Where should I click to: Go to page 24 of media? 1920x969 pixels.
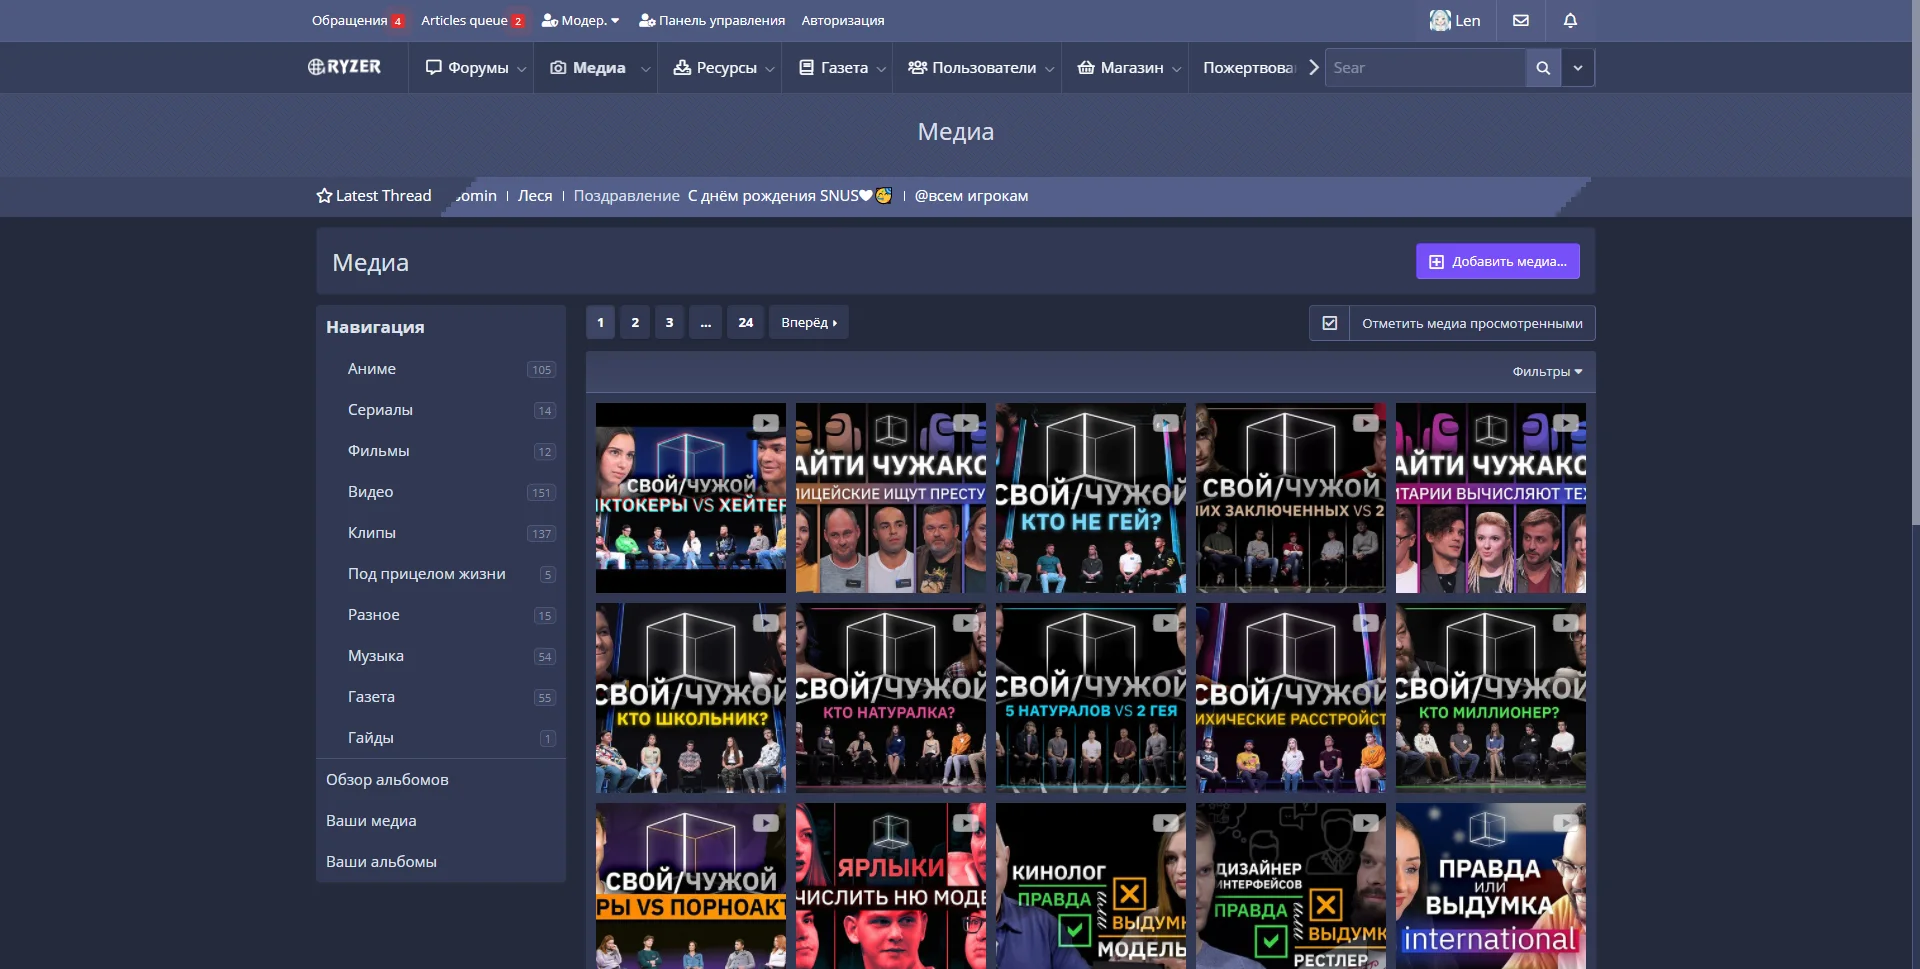point(745,323)
